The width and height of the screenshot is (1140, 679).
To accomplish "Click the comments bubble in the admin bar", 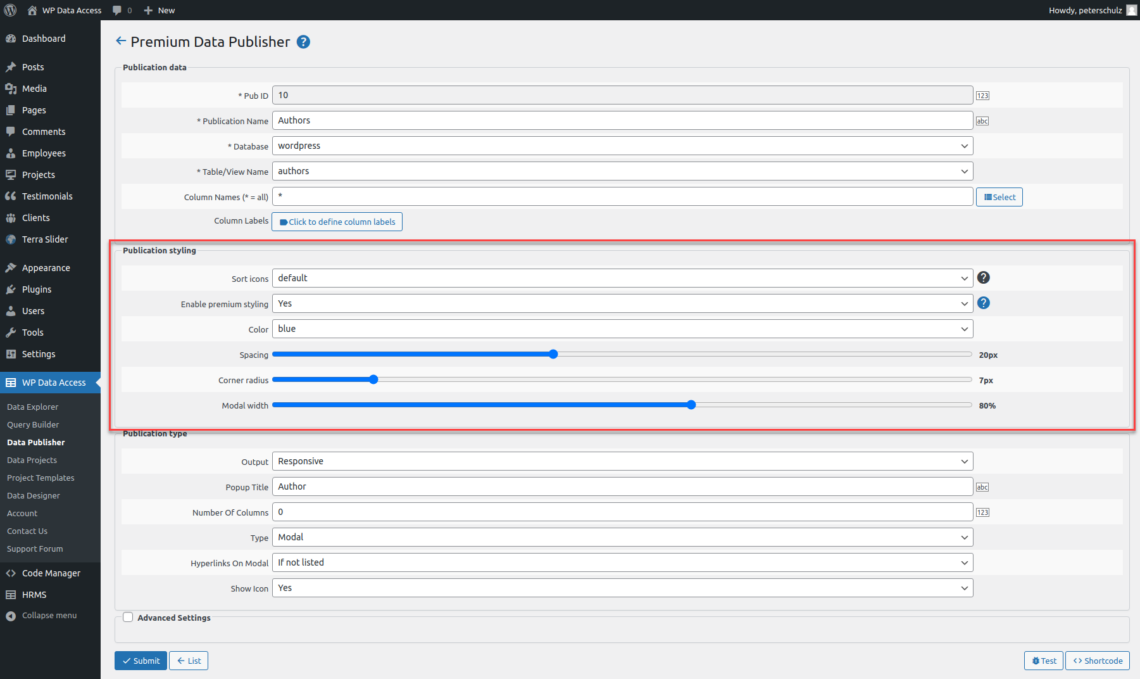I will click(x=118, y=10).
